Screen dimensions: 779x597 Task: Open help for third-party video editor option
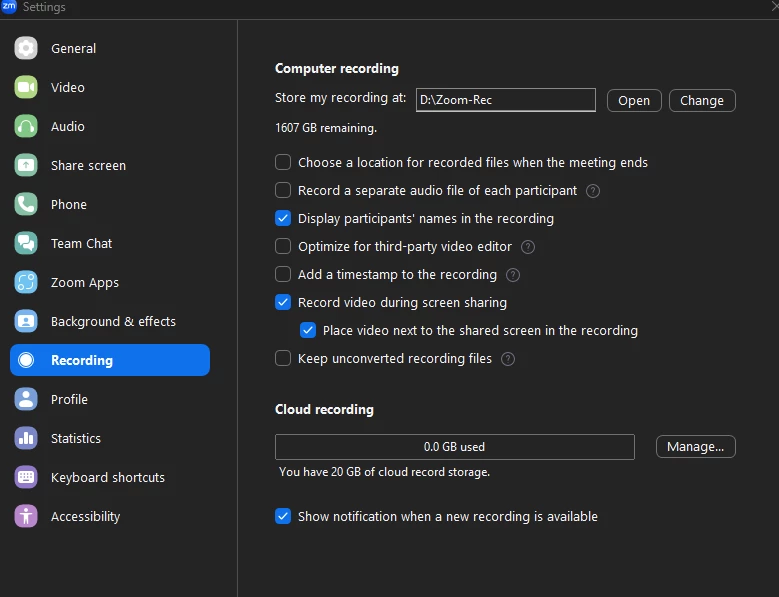528,247
